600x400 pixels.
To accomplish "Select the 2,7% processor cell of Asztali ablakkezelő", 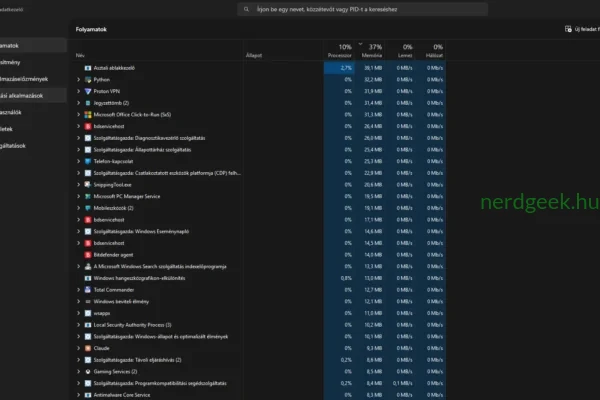I will tap(339, 68).
